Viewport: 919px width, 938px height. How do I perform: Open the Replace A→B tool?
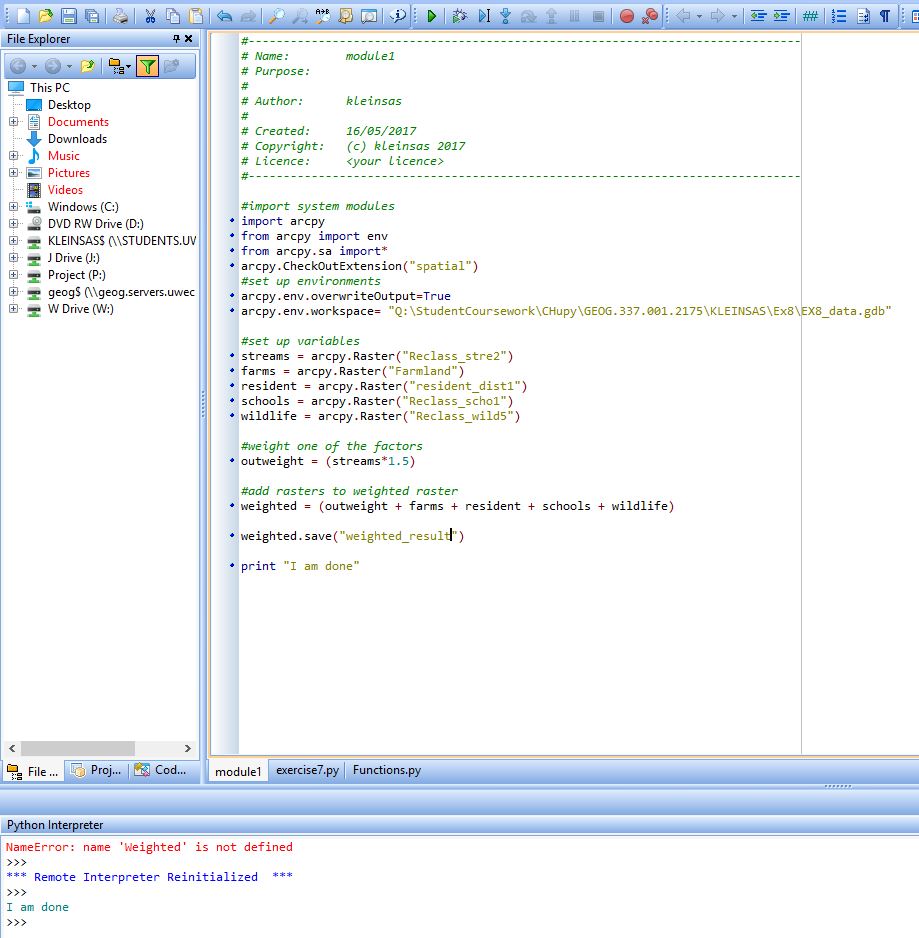click(322, 16)
